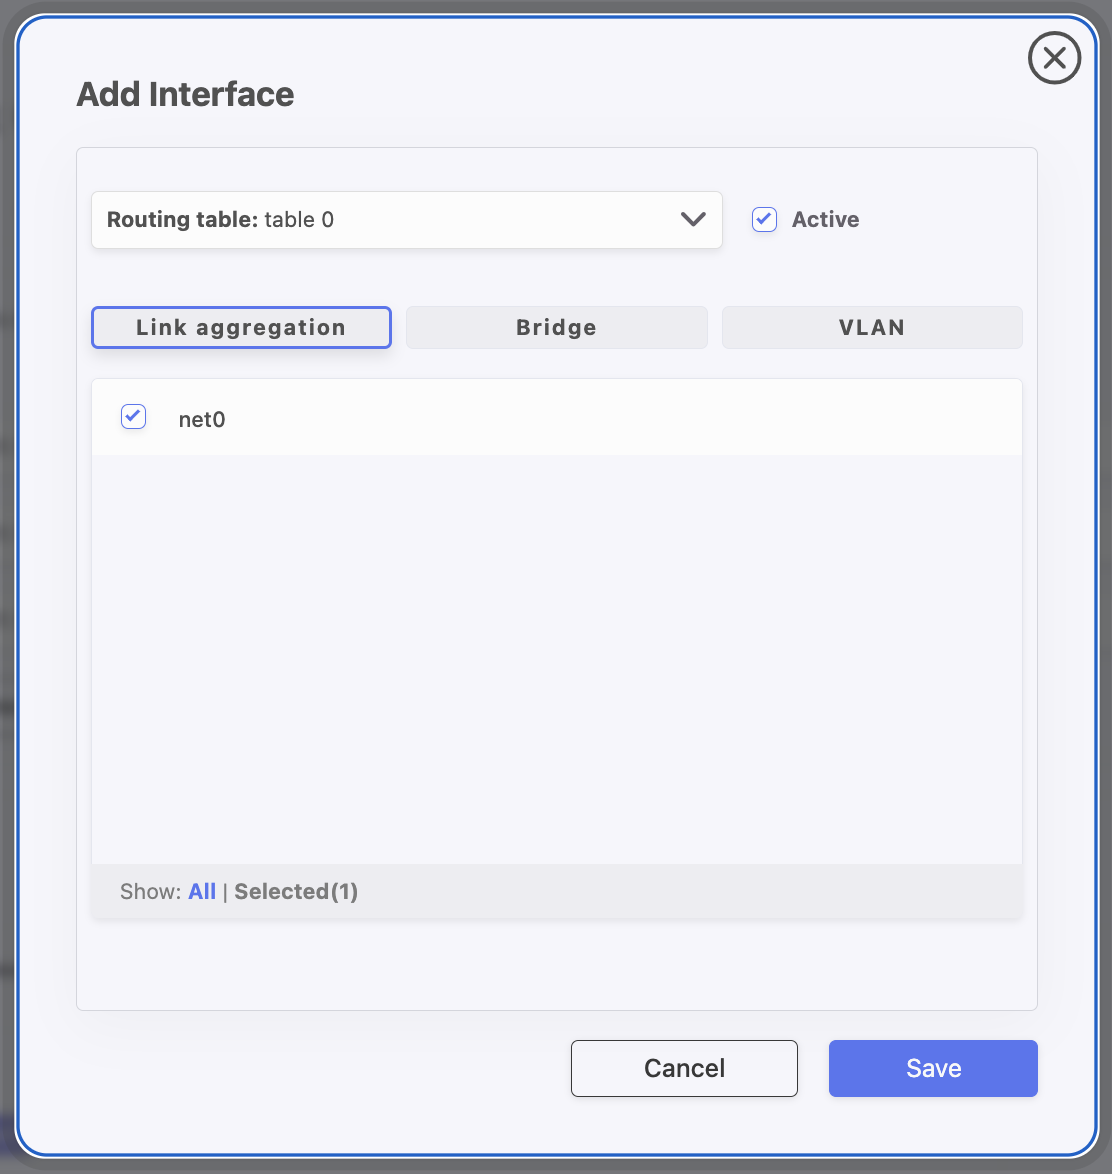
Task: Switch to the Bridge tab
Action: click(556, 328)
